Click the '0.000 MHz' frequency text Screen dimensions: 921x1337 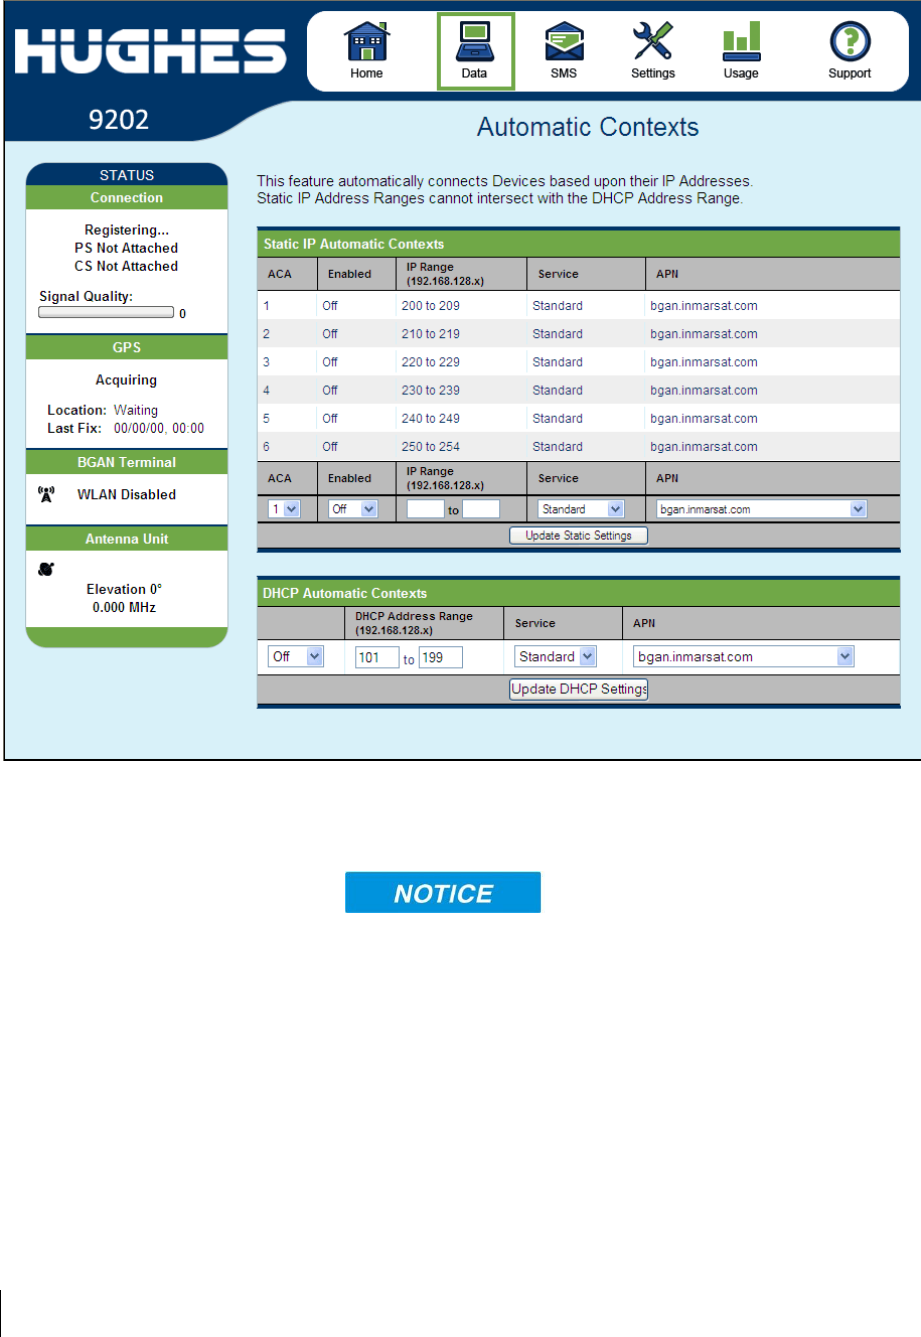126,607
